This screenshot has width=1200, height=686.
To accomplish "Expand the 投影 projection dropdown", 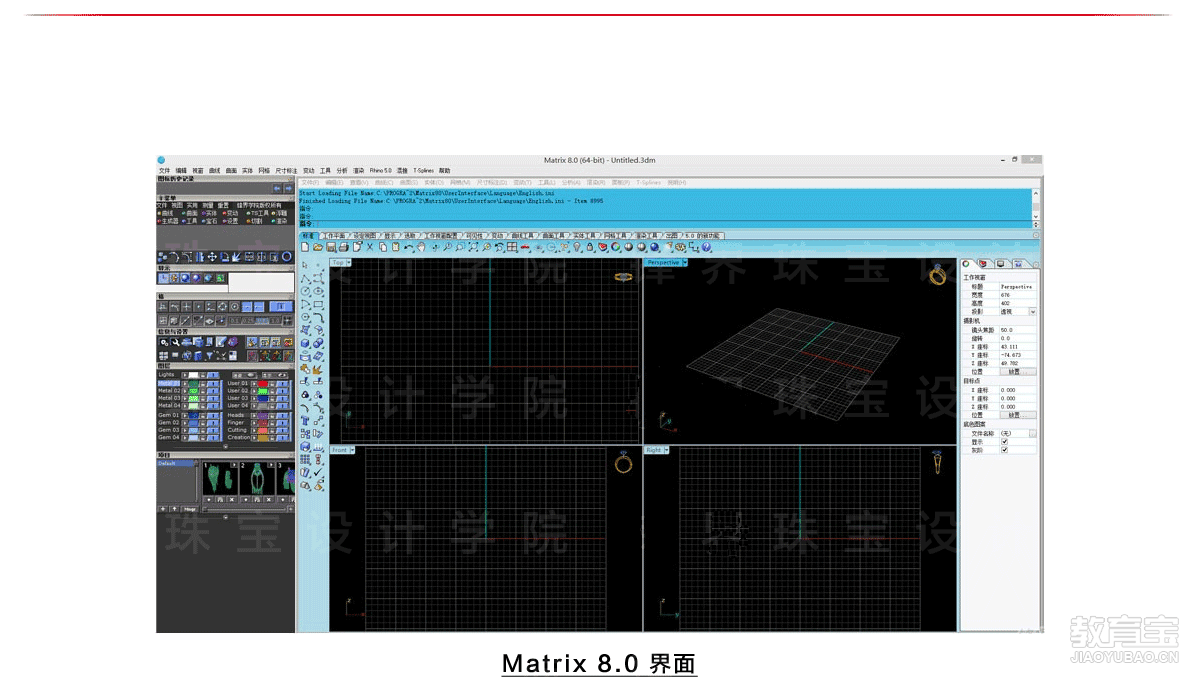I will point(1032,312).
